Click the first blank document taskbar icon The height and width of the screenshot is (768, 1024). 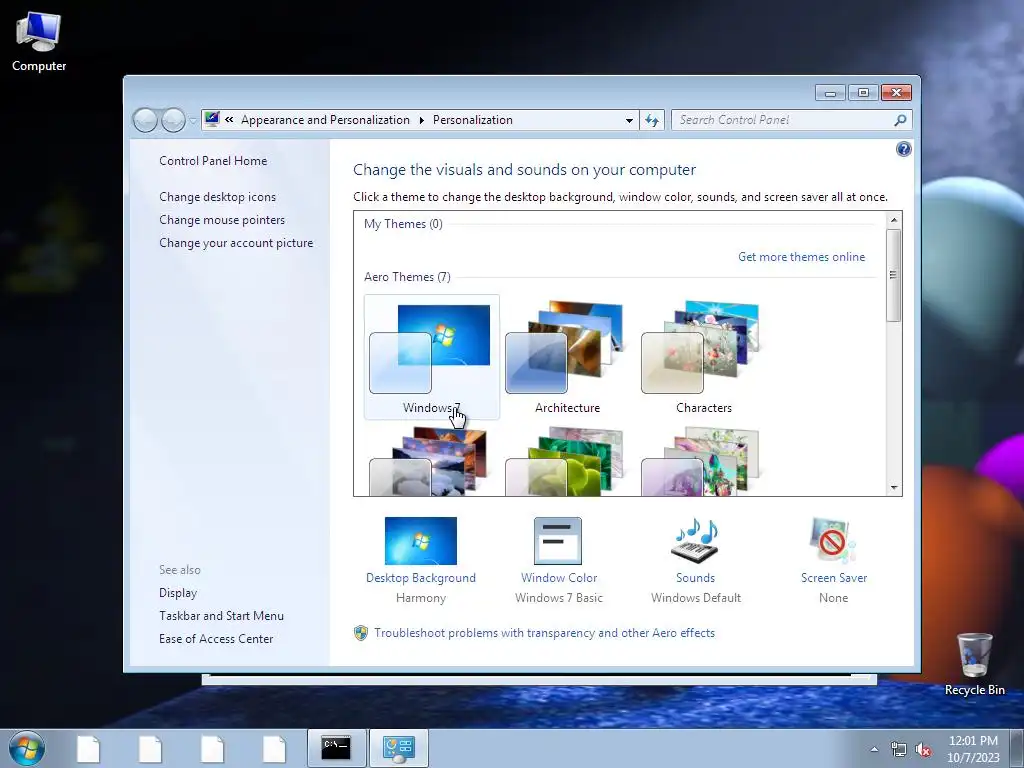pyautogui.click(x=88, y=749)
